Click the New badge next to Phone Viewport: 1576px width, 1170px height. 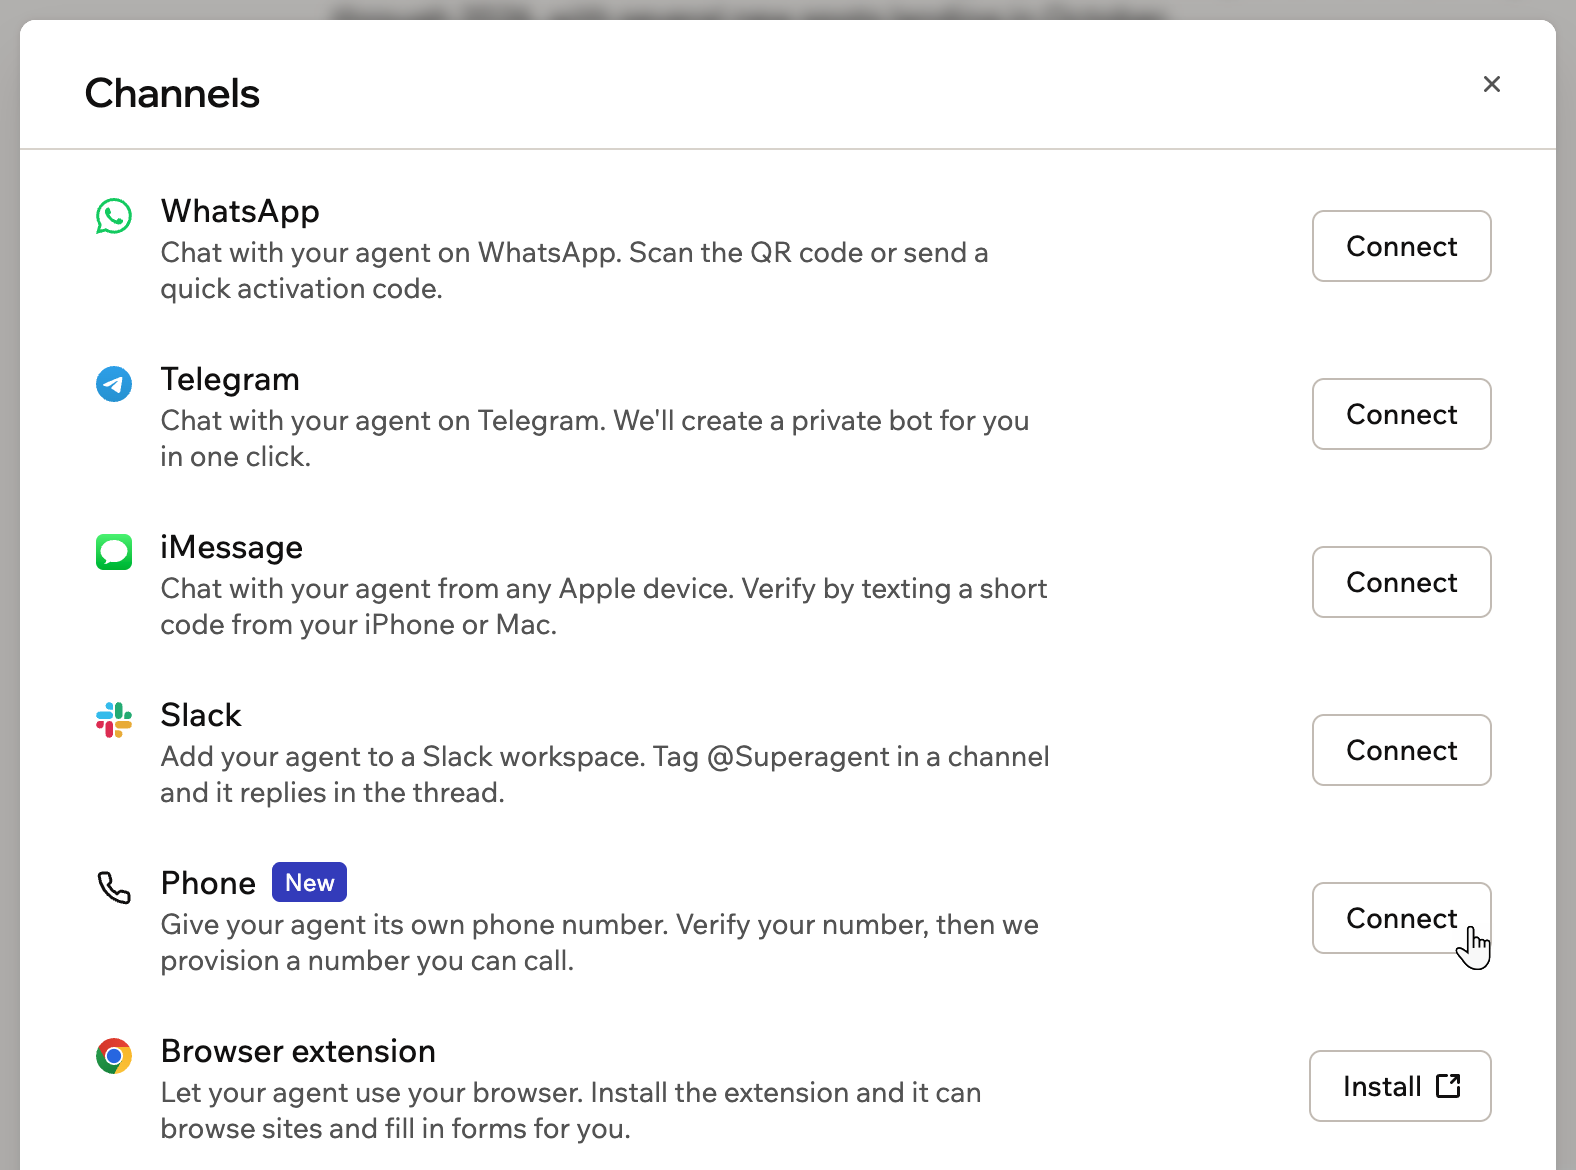[x=310, y=882]
